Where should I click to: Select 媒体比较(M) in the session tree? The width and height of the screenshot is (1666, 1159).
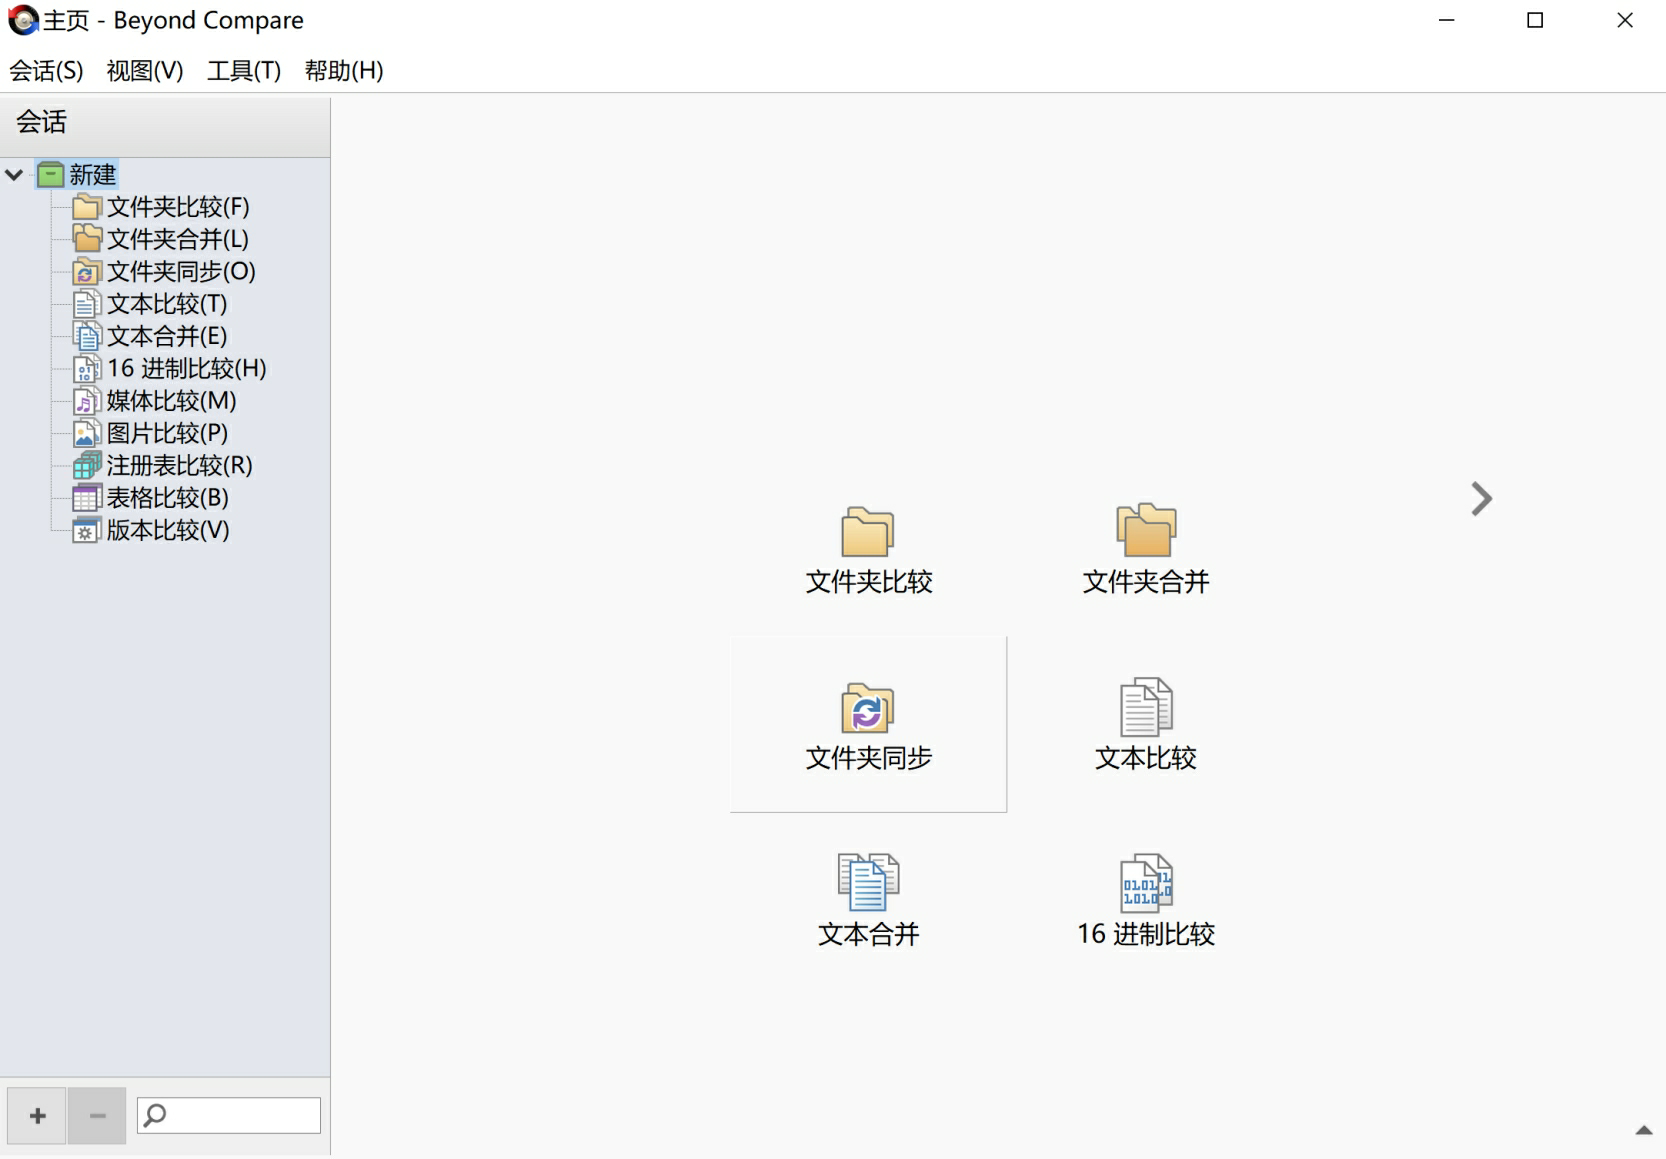tap(172, 401)
